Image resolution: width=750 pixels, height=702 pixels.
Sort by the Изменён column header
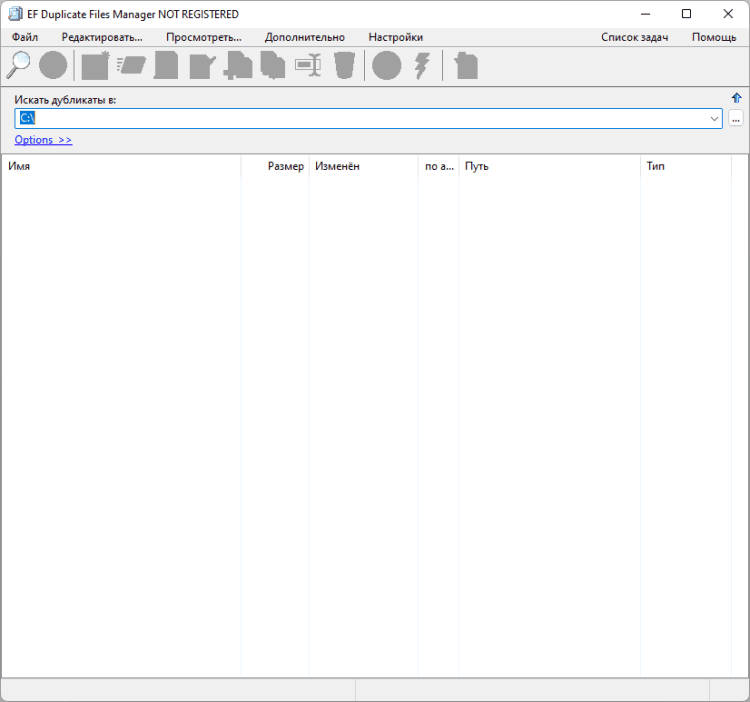coord(364,166)
